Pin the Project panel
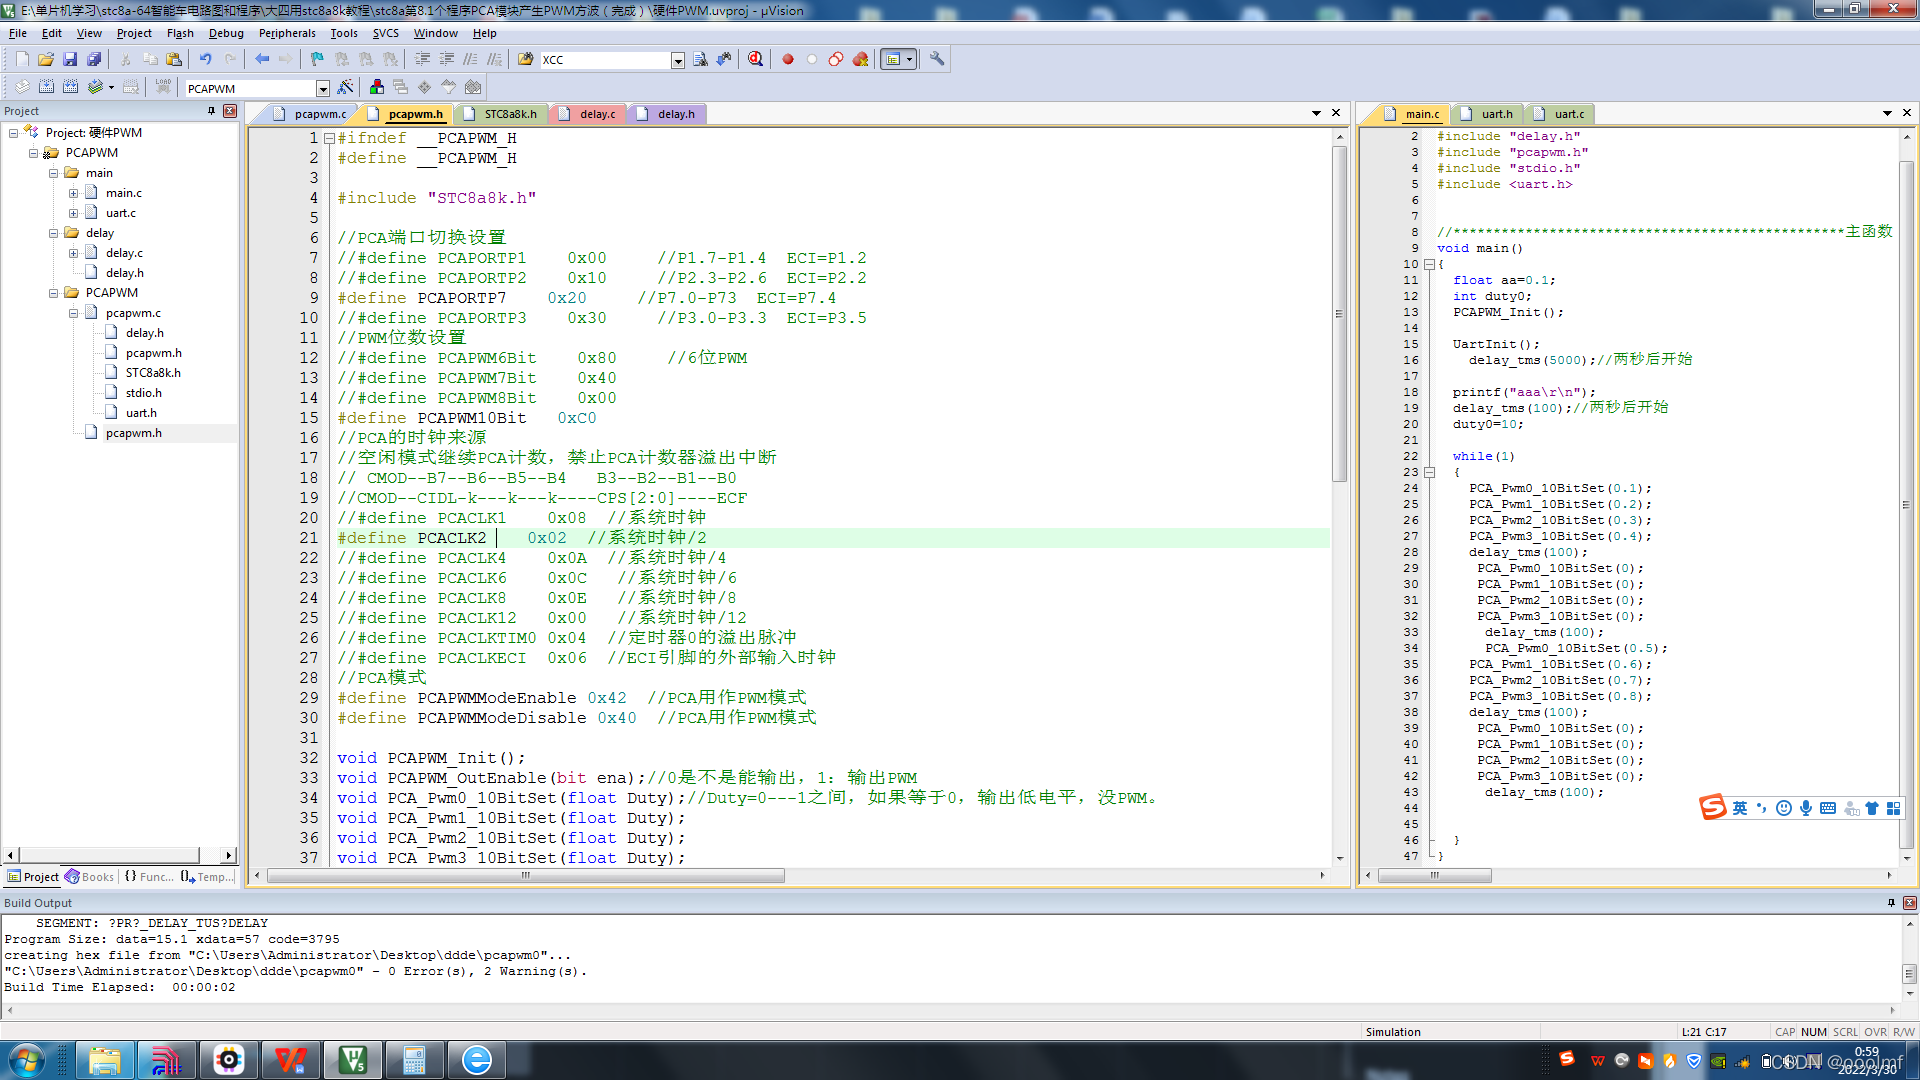1920x1080 pixels. pyautogui.click(x=211, y=111)
